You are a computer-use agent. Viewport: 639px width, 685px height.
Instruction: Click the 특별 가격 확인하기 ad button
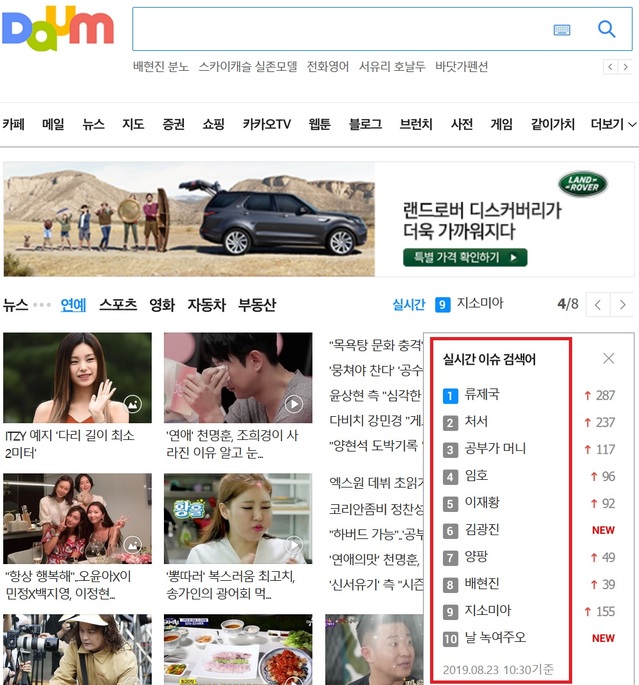click(465, 257)
